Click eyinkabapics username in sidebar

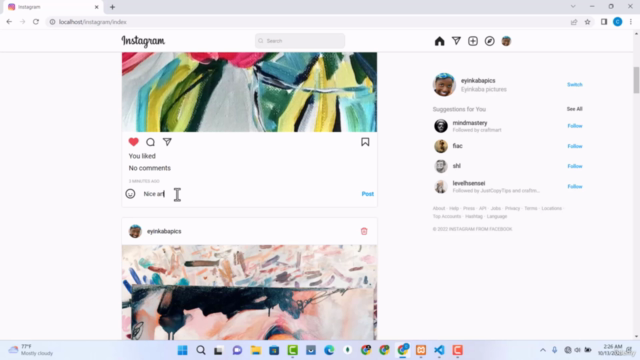pos(478,81)
